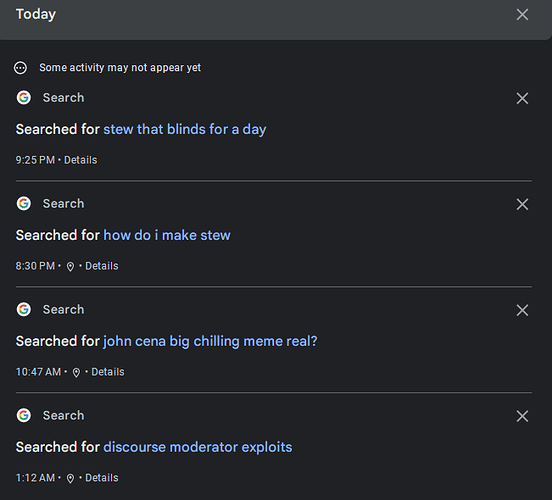View Details for the 1:12 AM search

click(102, 478)
